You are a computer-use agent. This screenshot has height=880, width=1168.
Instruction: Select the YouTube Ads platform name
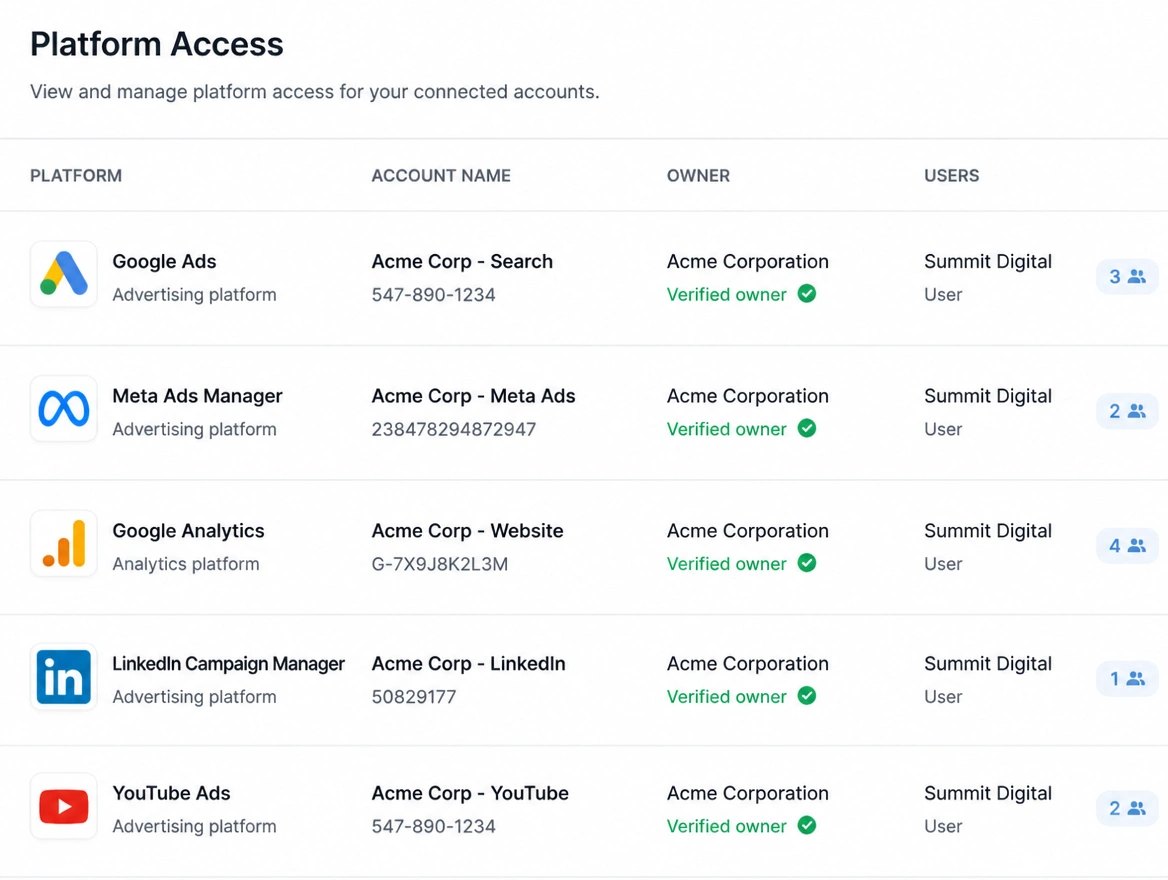click(171, 793)
